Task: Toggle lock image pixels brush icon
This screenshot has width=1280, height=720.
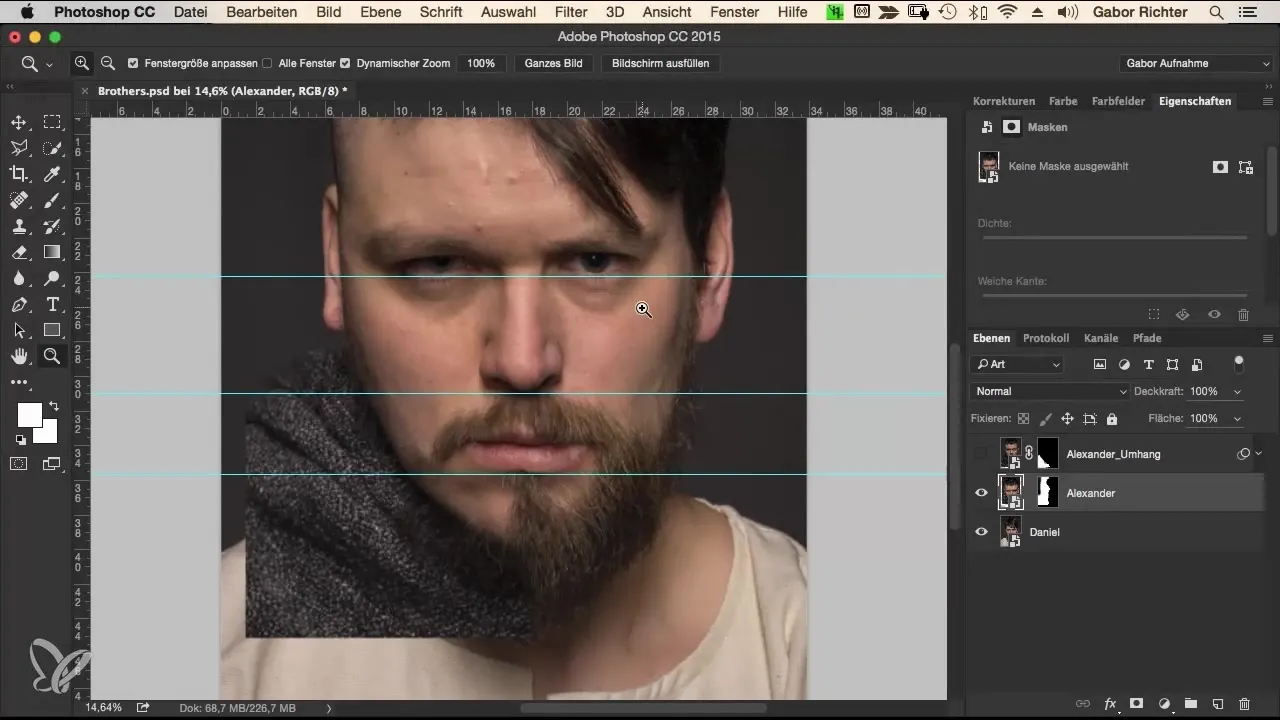Action: coord(1046,419)
